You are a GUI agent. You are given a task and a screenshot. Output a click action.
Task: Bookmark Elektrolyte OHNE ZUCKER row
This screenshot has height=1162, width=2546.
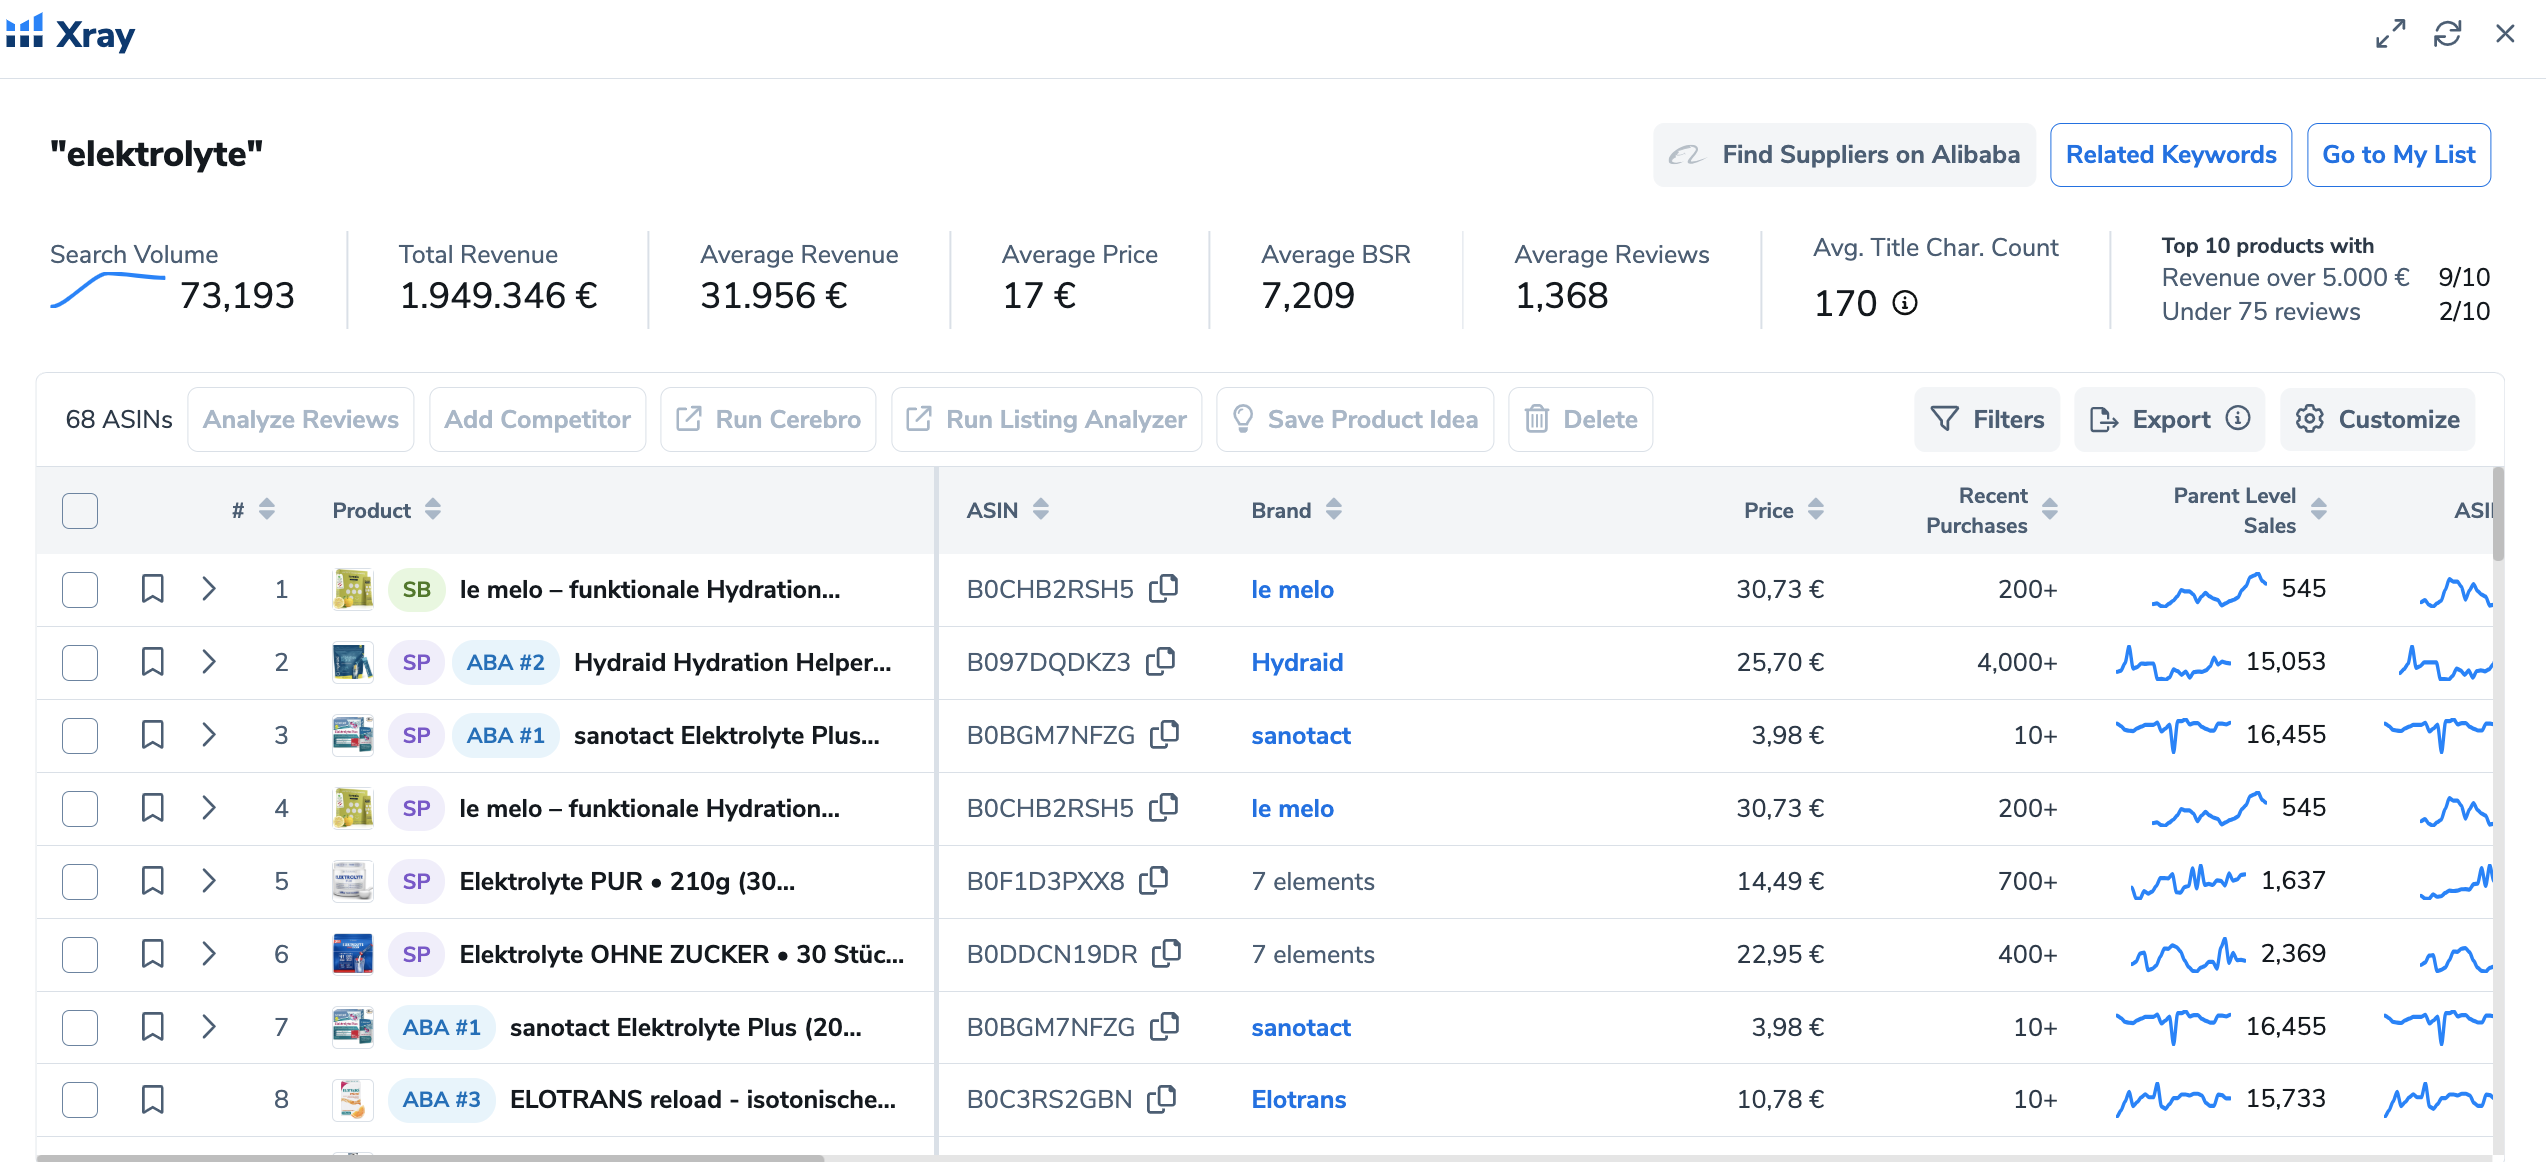[x=152, y=953]
